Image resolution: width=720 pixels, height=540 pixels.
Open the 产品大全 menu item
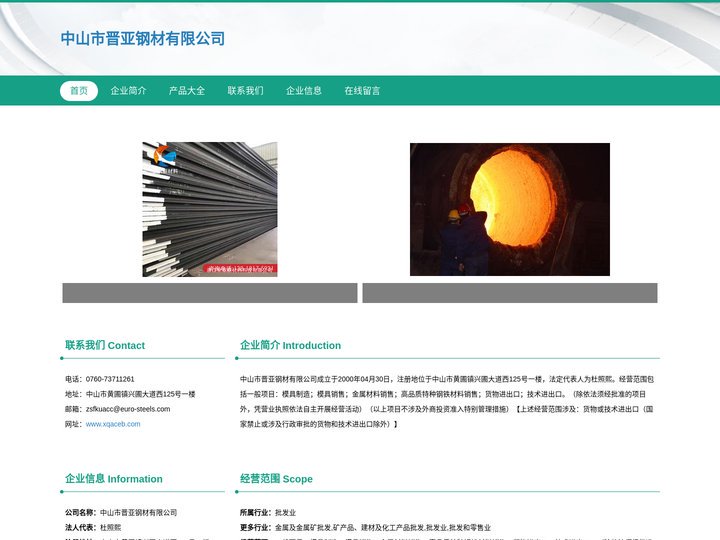[186, 90]
